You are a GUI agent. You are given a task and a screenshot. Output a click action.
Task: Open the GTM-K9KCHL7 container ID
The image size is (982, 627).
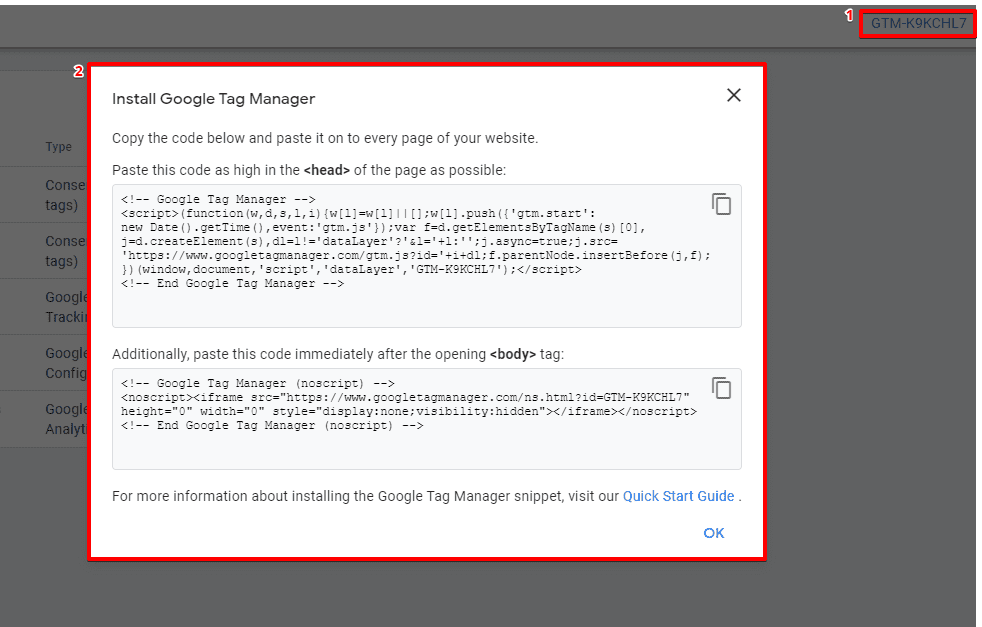917,23
